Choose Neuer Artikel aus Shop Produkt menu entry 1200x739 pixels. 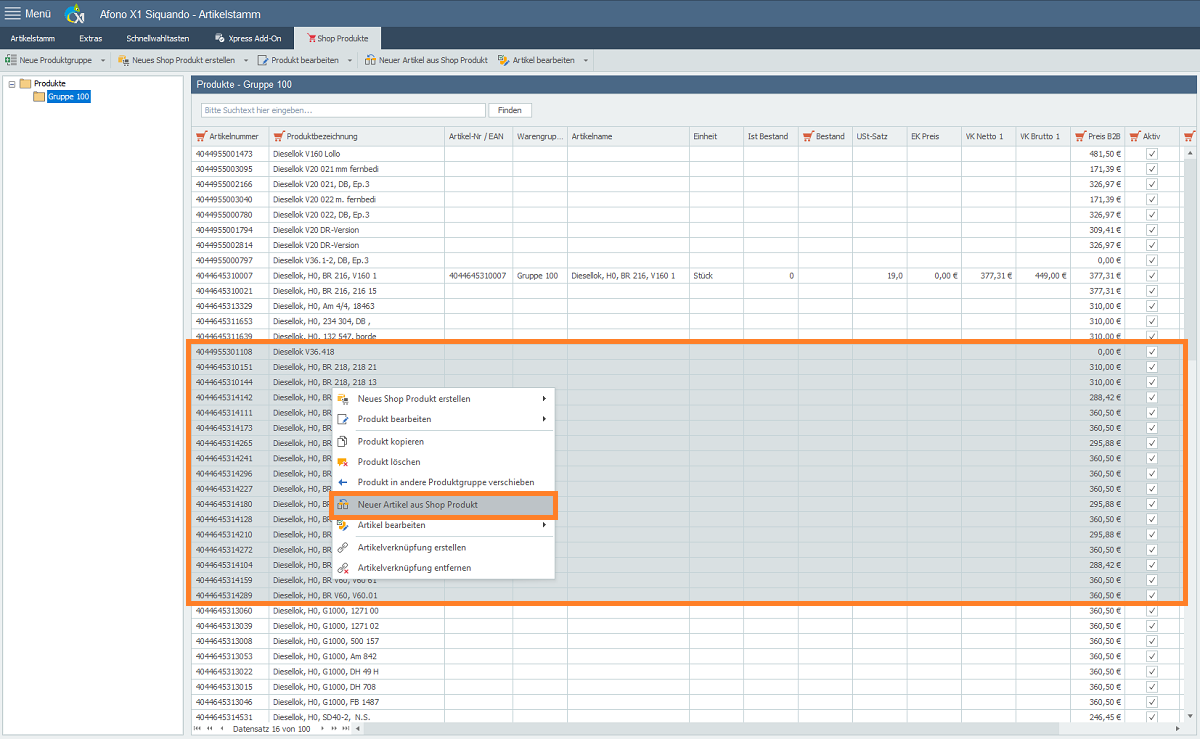coord(443,505)
